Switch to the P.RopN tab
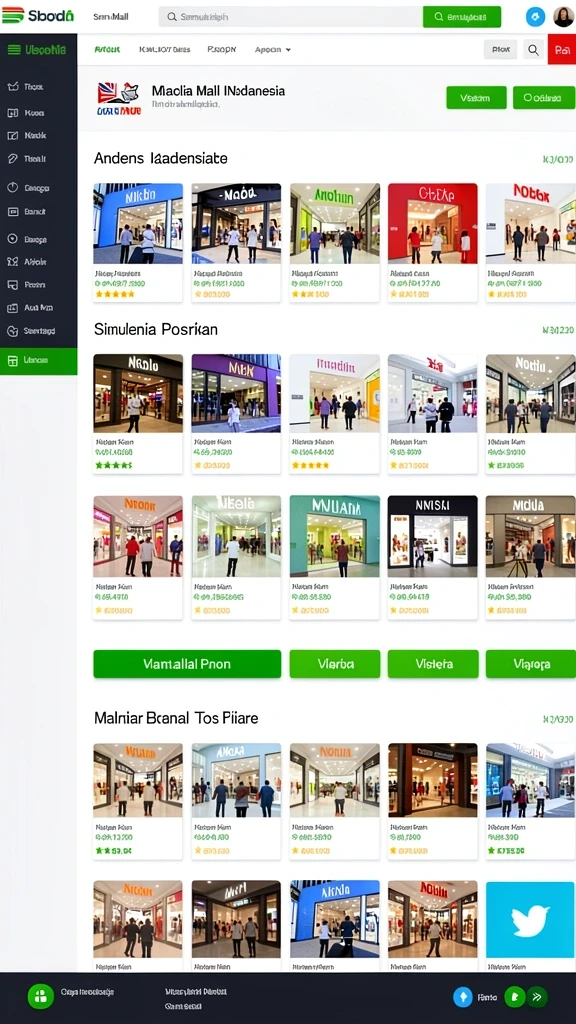 [x=221, y=50]
